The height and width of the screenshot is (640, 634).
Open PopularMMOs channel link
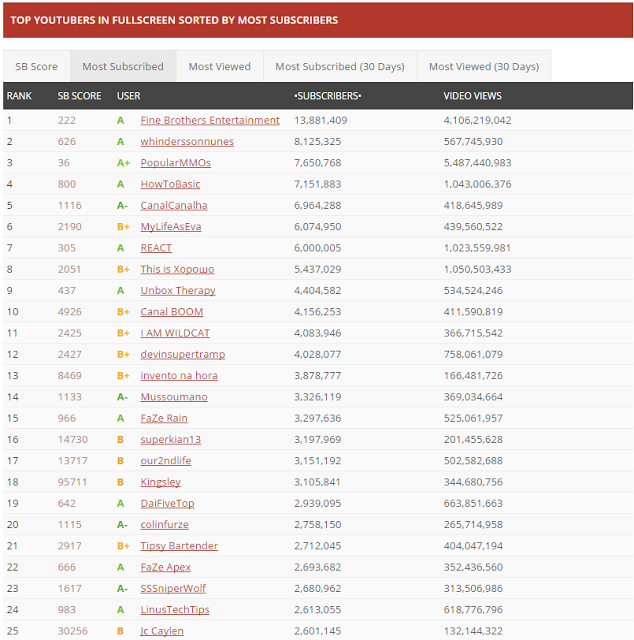coord(176,163)
